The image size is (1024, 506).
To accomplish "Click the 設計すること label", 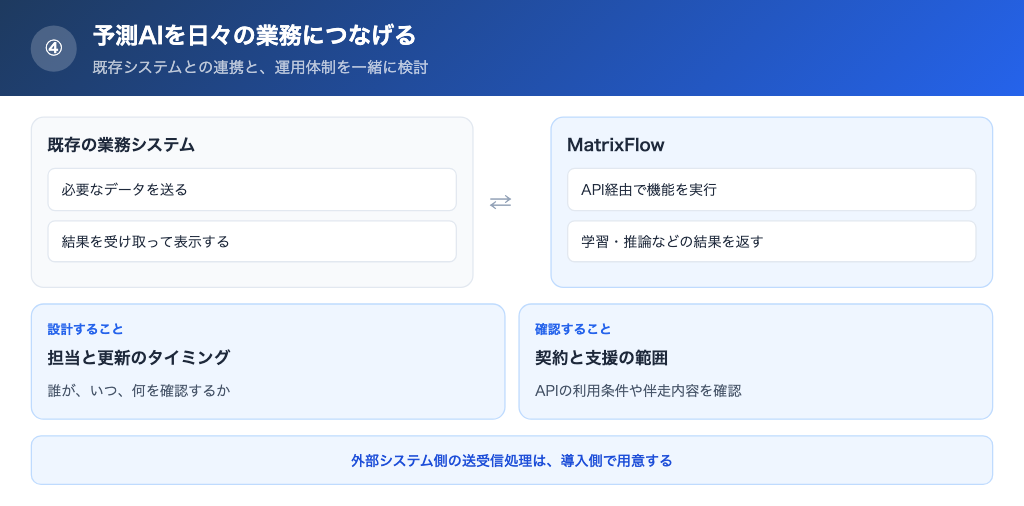I will pos(86,329).
